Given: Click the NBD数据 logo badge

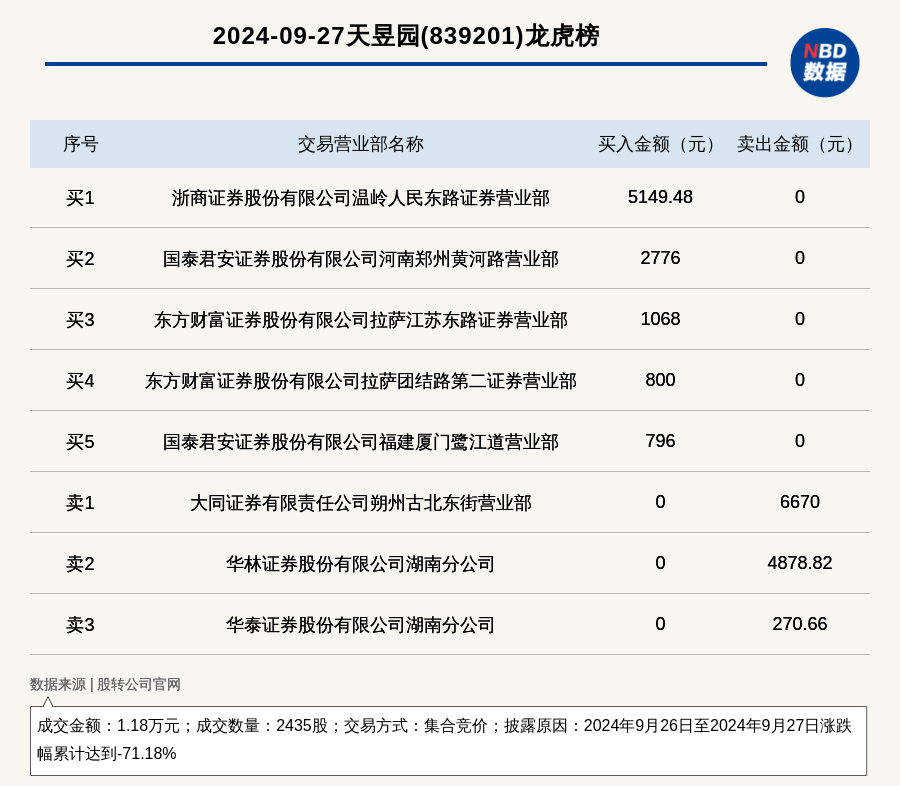Looking at the screenshot, I should 824,63.
